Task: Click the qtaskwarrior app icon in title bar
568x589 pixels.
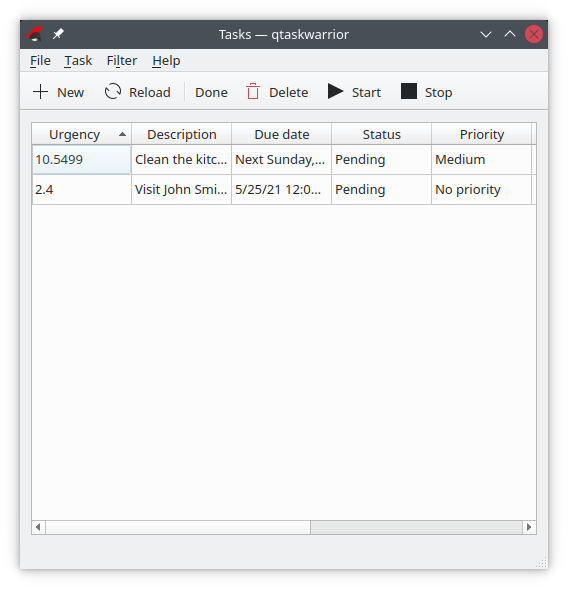Action: click(34, 34)
